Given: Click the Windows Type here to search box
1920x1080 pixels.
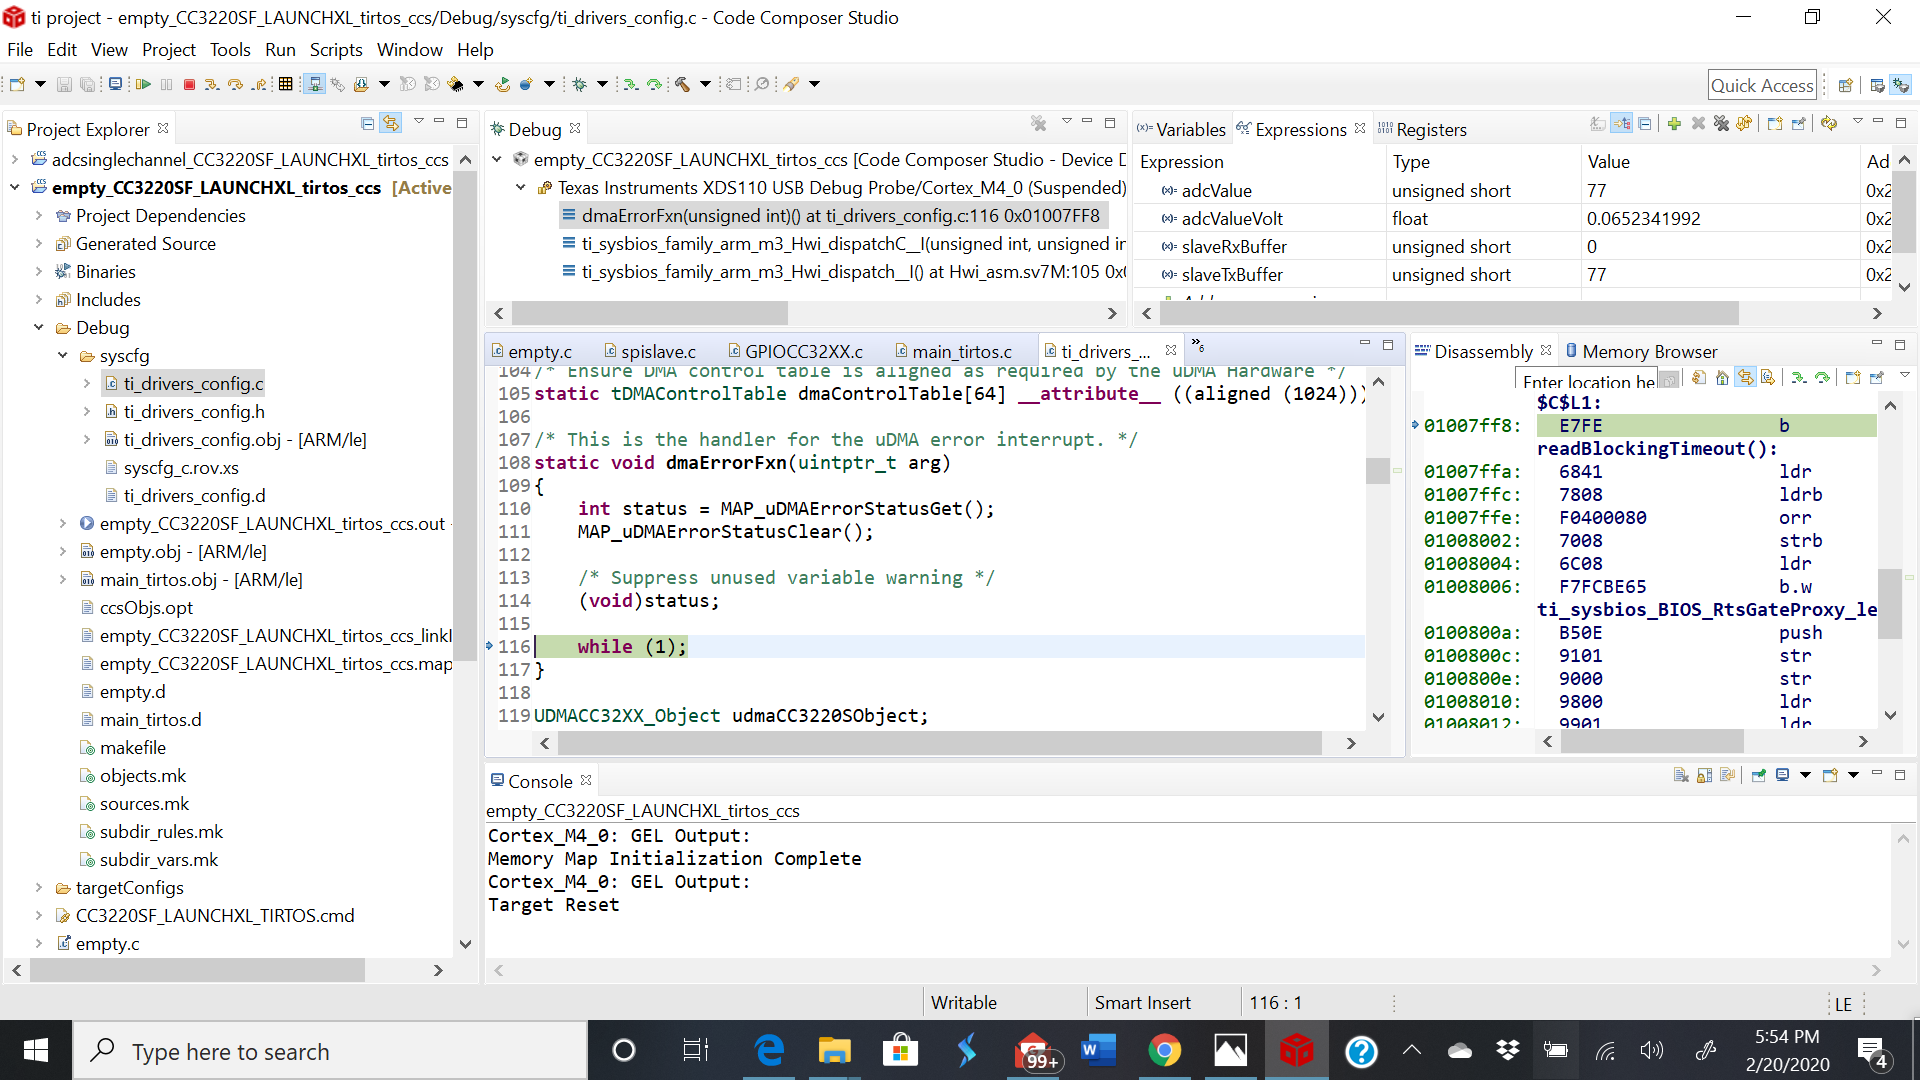Looking at the screenshot, I should [330, 1051].
